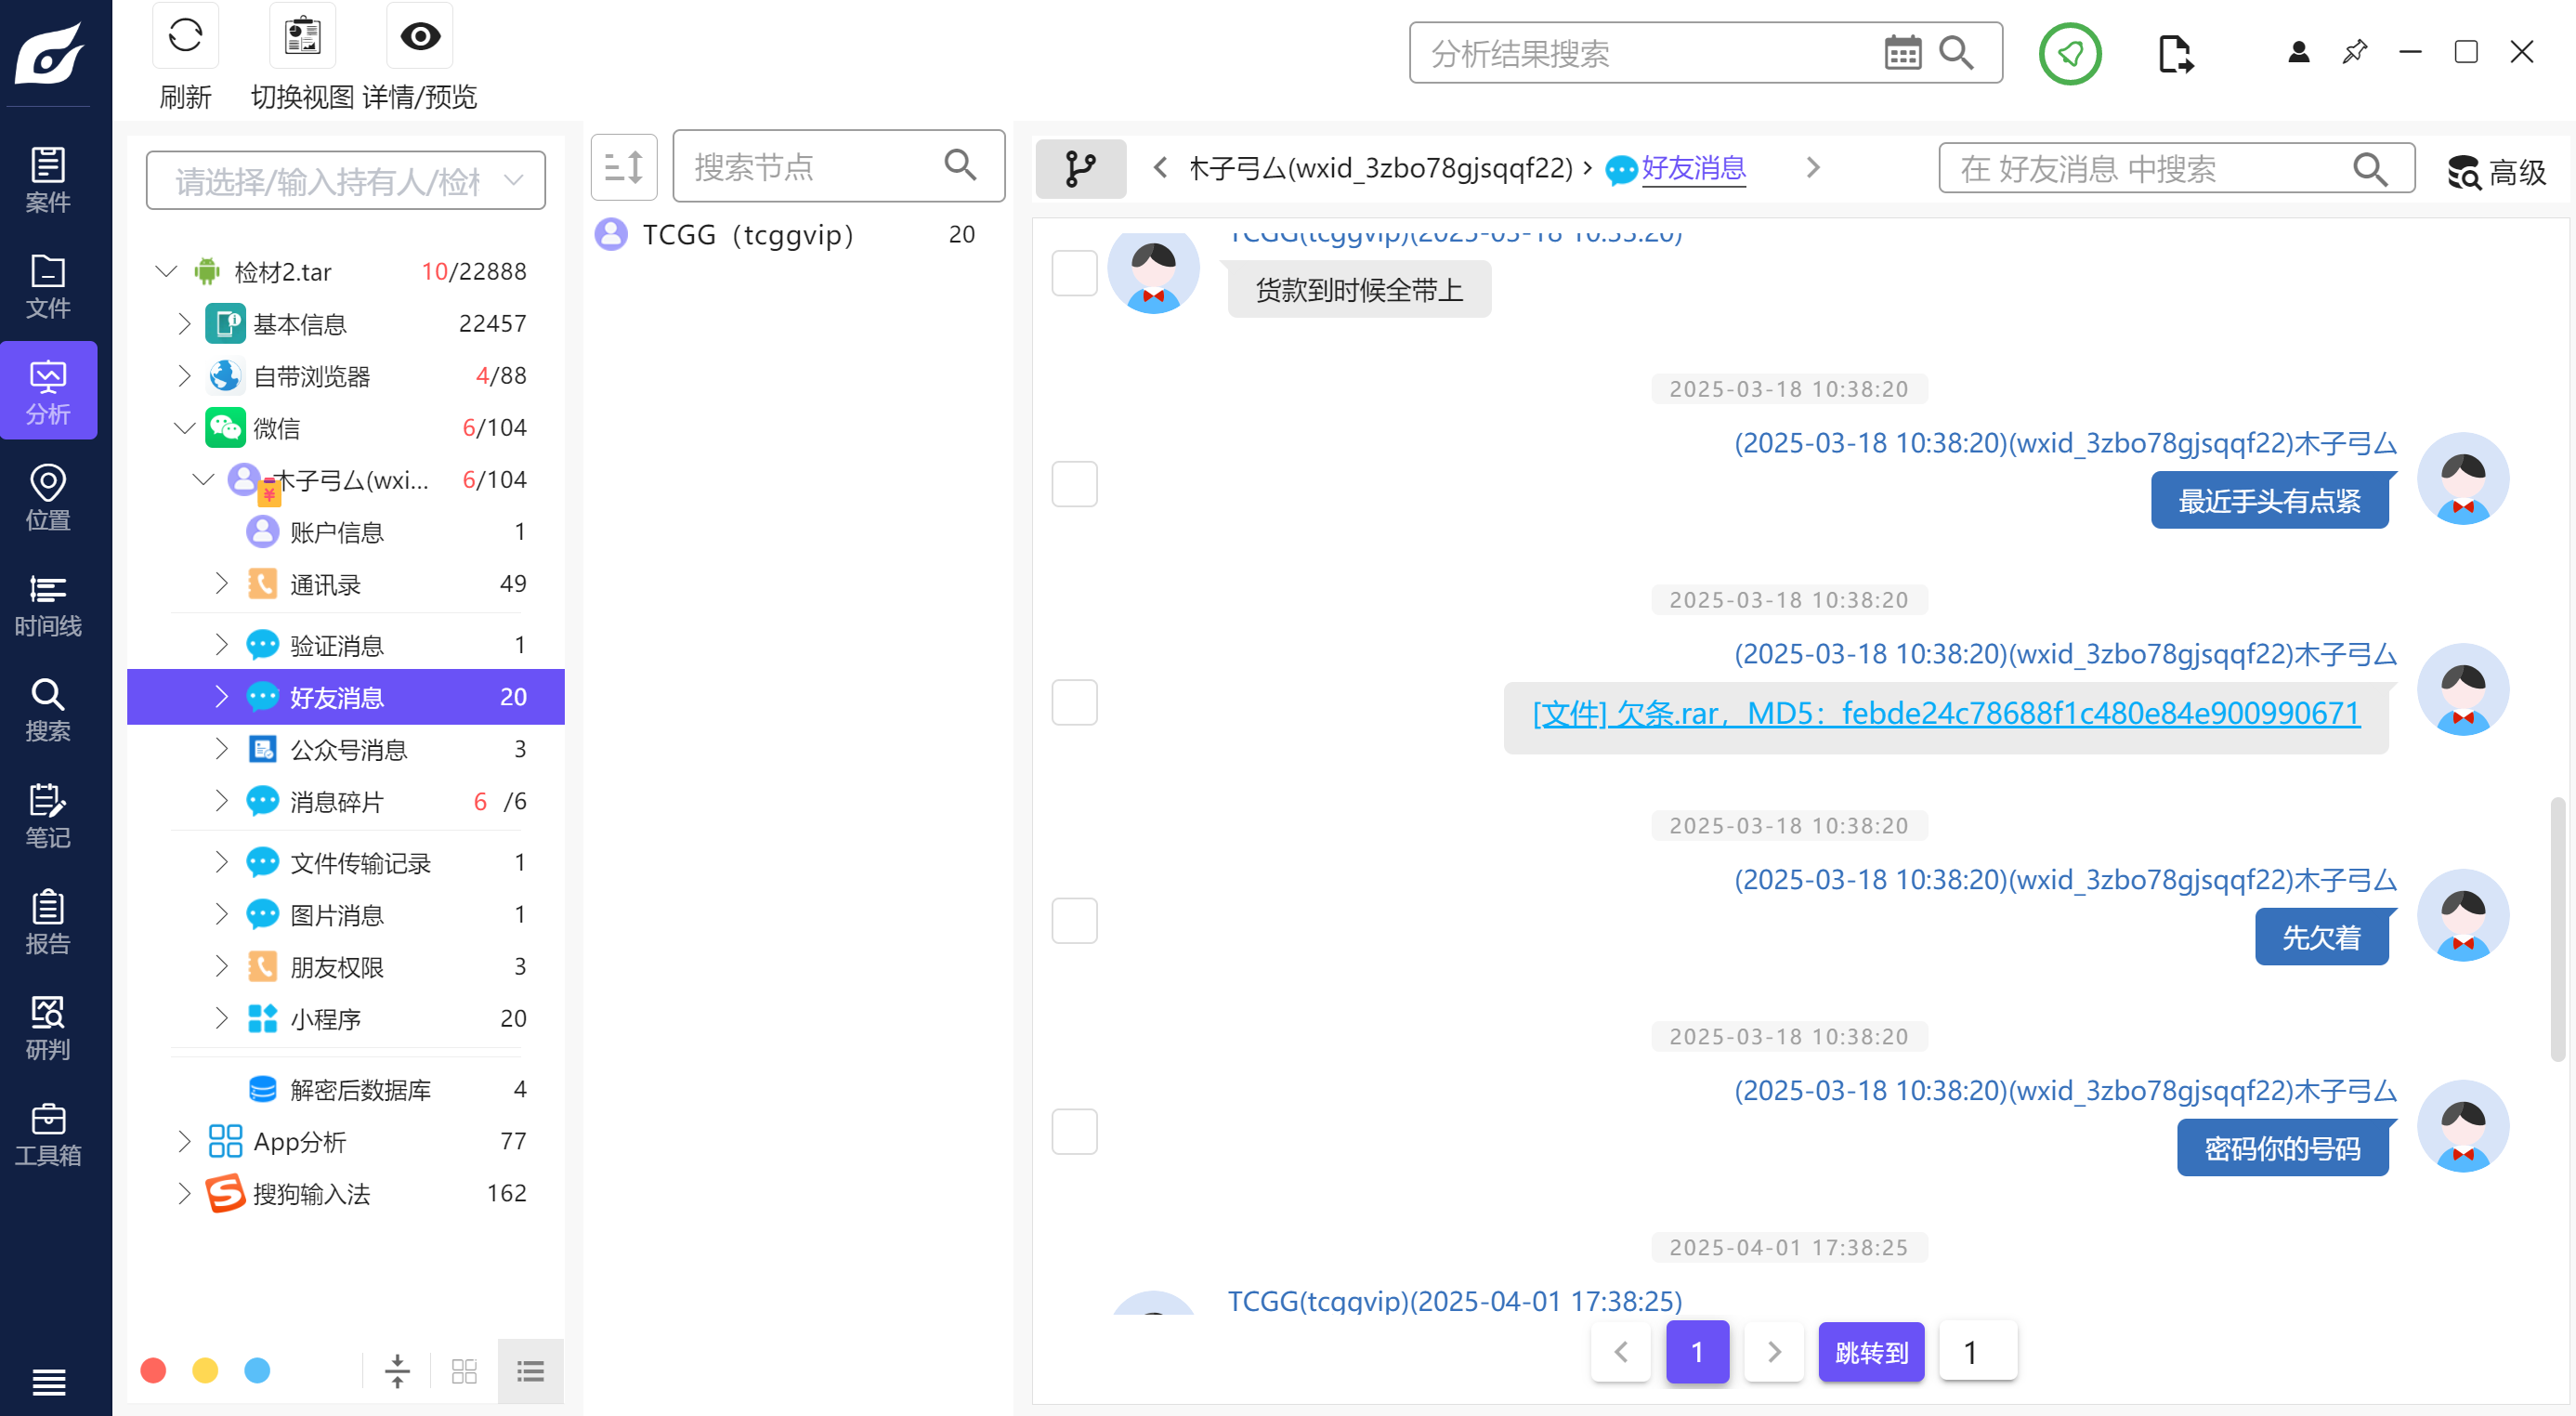Click the export document icon in title bar
This screenshot has height=1416, width=2576.
(2174, 53)
